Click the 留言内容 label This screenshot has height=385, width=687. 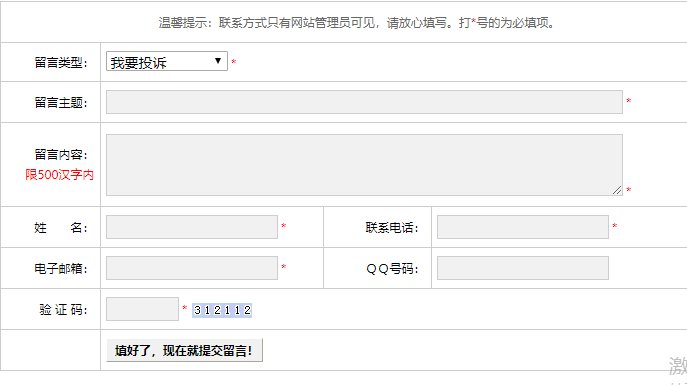61,155
